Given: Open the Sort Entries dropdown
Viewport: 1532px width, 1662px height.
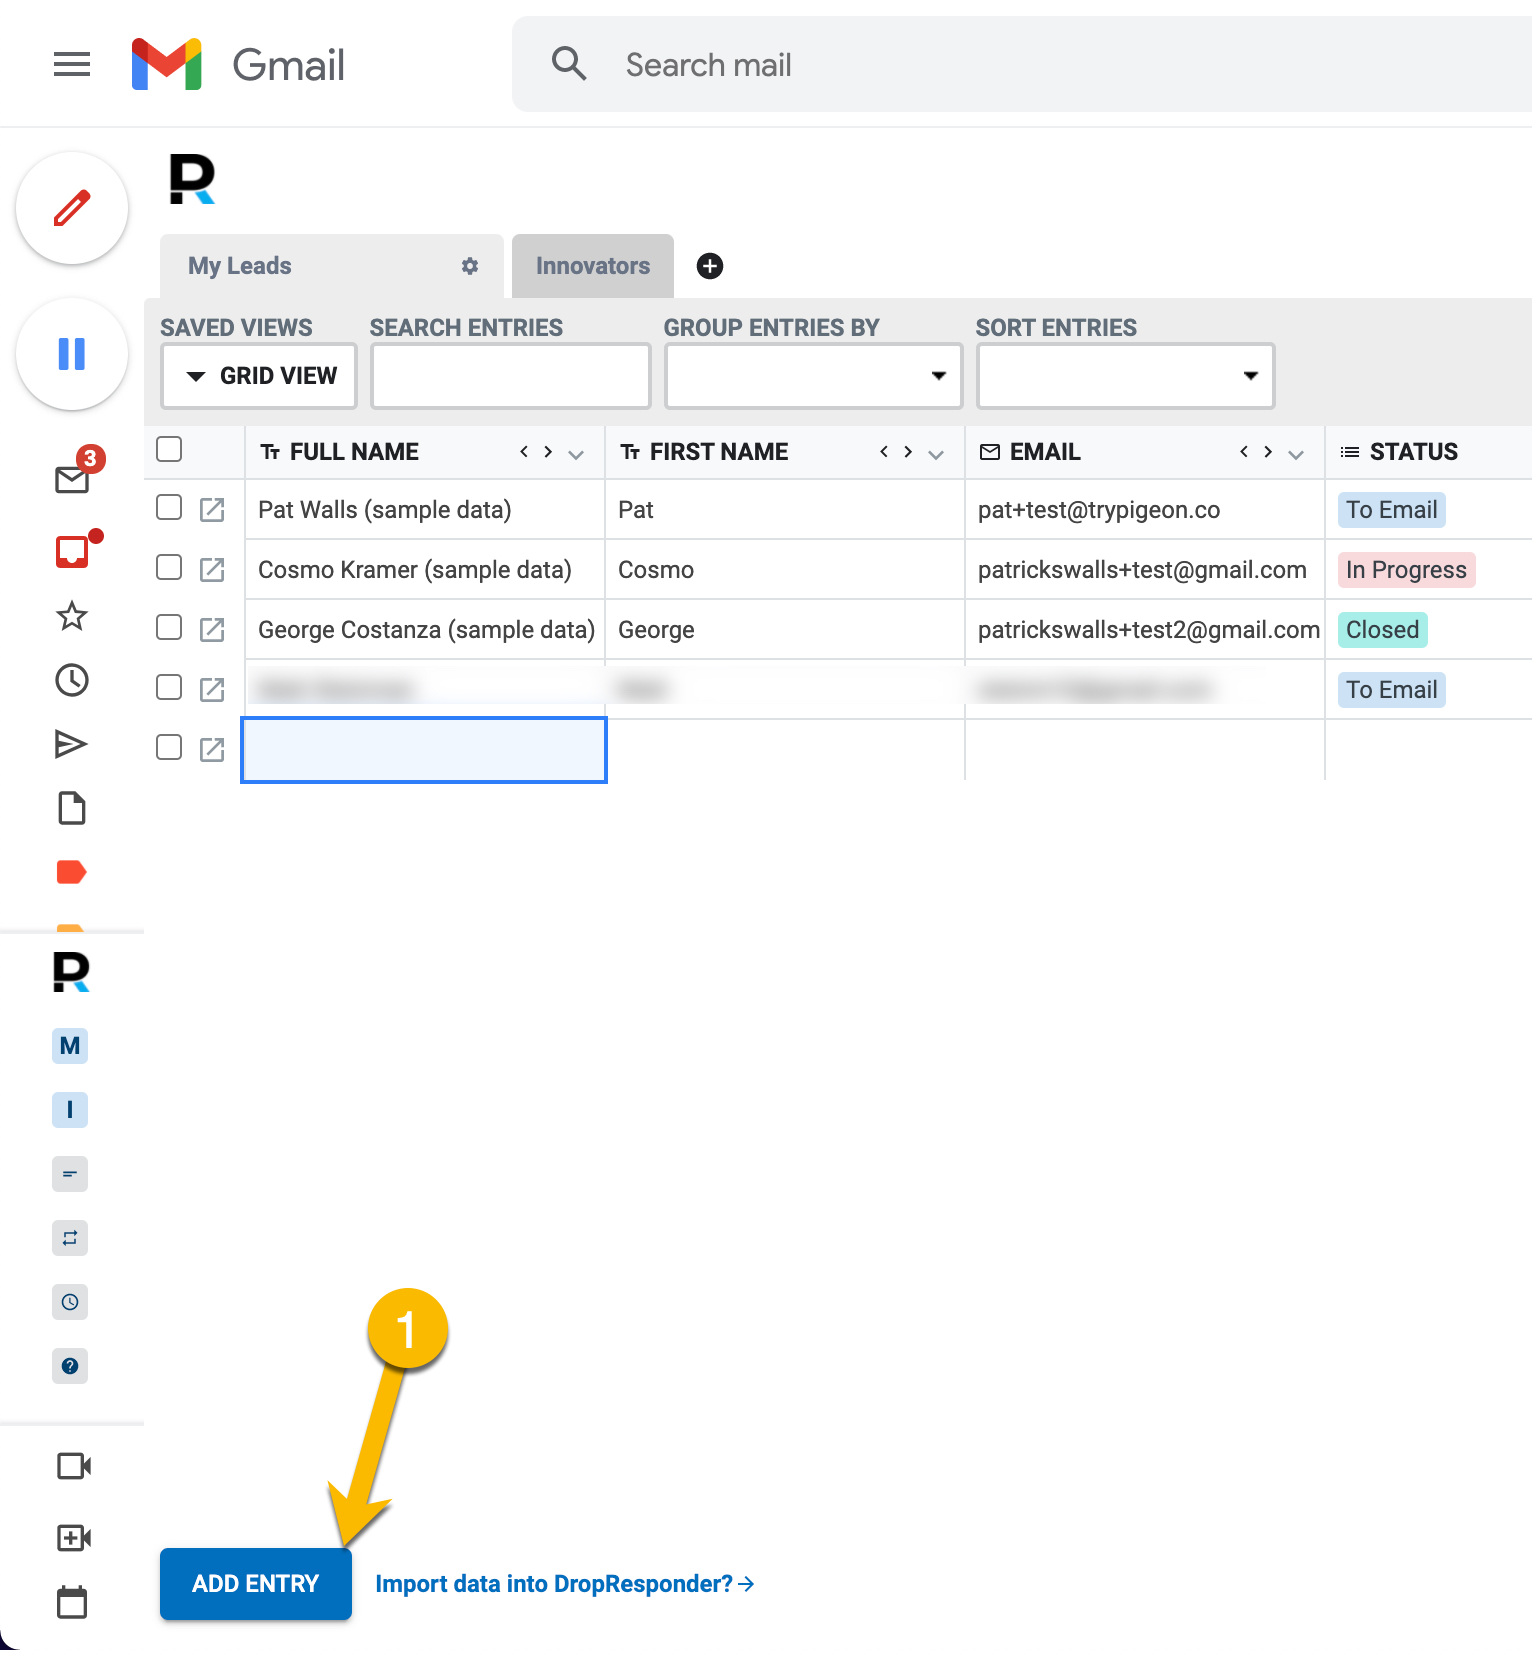Looking at the screenshot, I should coord(1126,376).
